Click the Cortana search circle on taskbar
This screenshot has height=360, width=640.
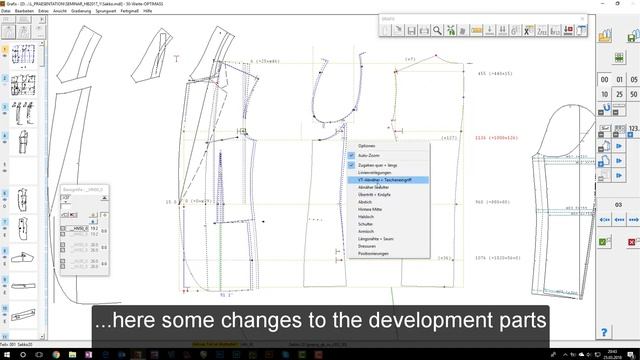[x=23, y=355]
